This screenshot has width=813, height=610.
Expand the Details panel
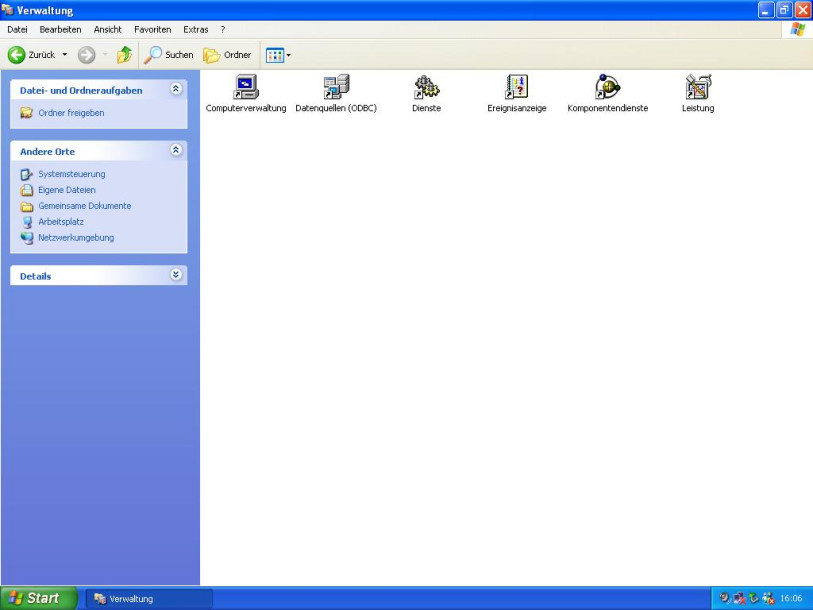tap(176, 275)
